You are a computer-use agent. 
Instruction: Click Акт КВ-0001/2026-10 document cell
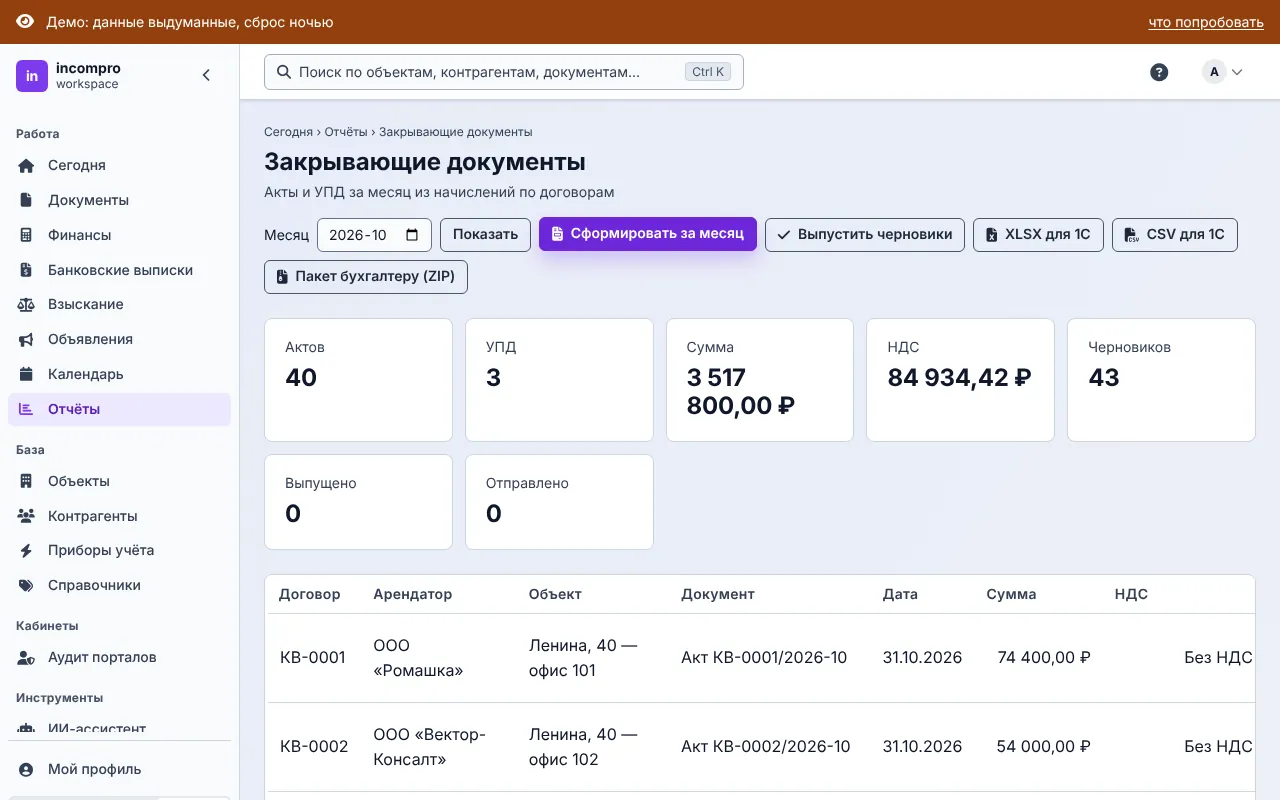coord(764,658)
